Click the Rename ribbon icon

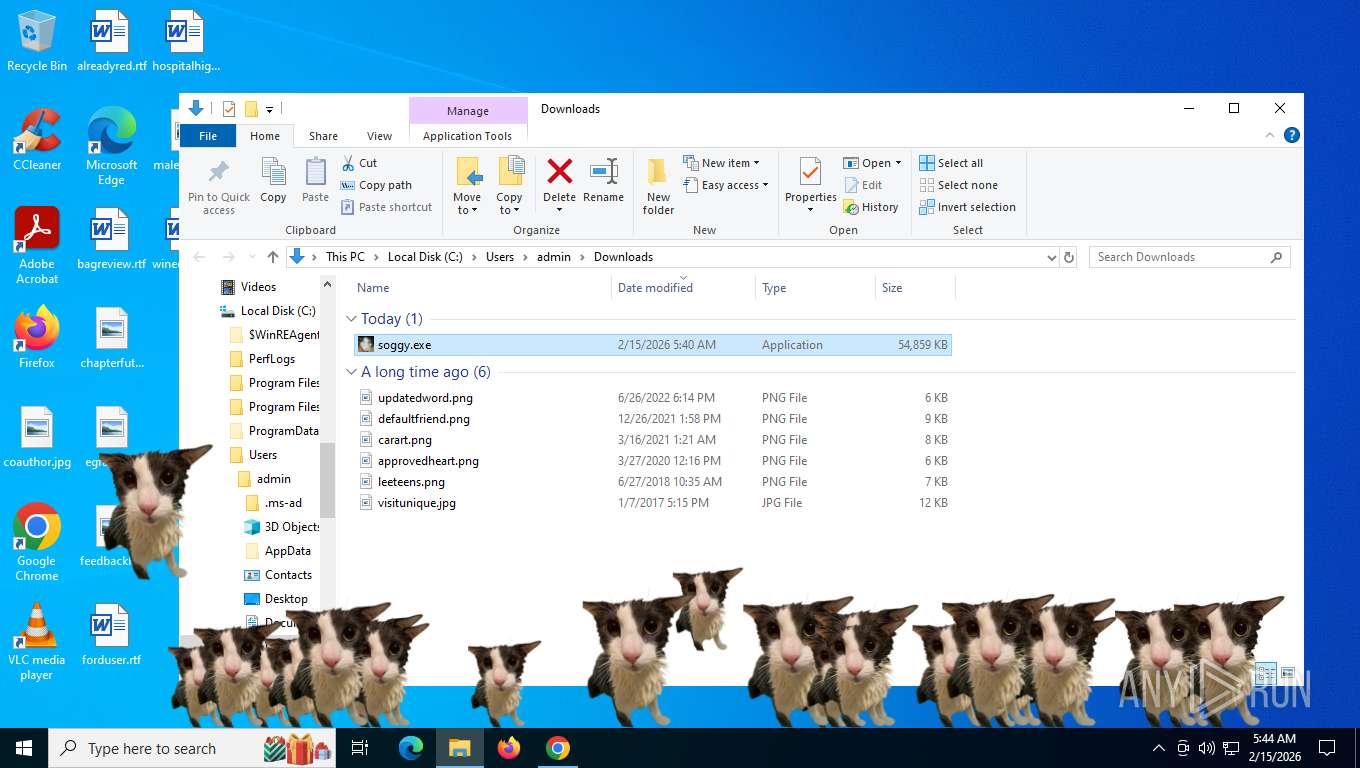coord(603,171)
